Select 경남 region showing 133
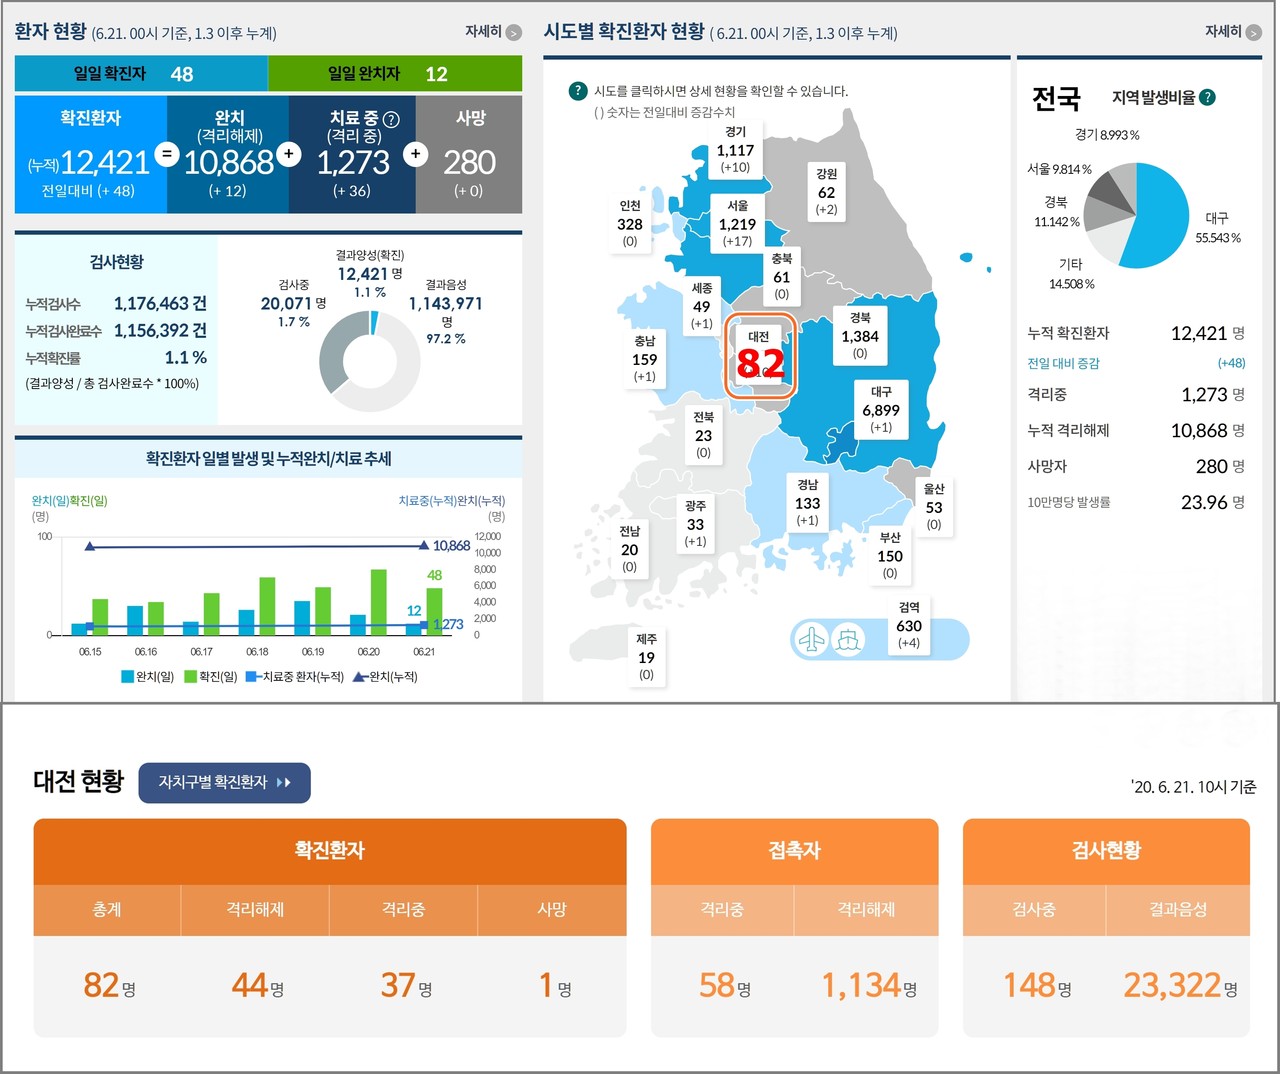The width and height of the screenshot is (1280, 1074). tap(808, 503)
